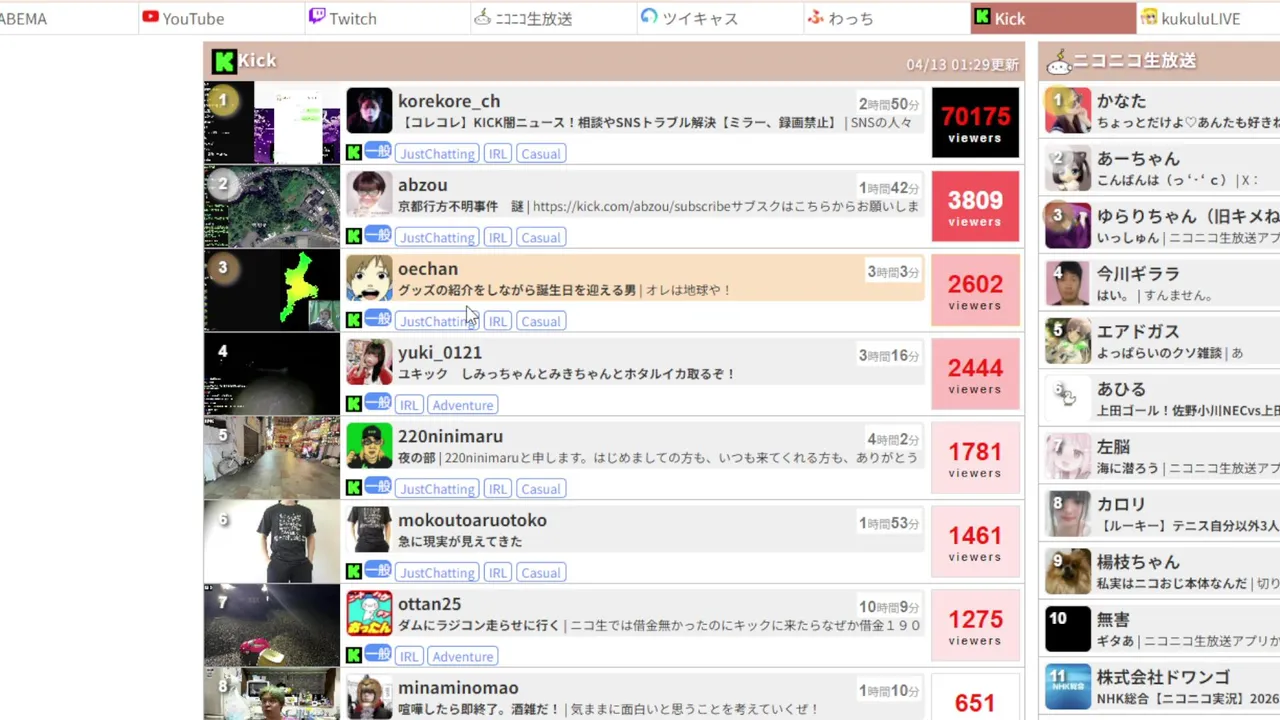Click 2602 viewers count box
This screenshot has height=720, width=1280.
975,290
